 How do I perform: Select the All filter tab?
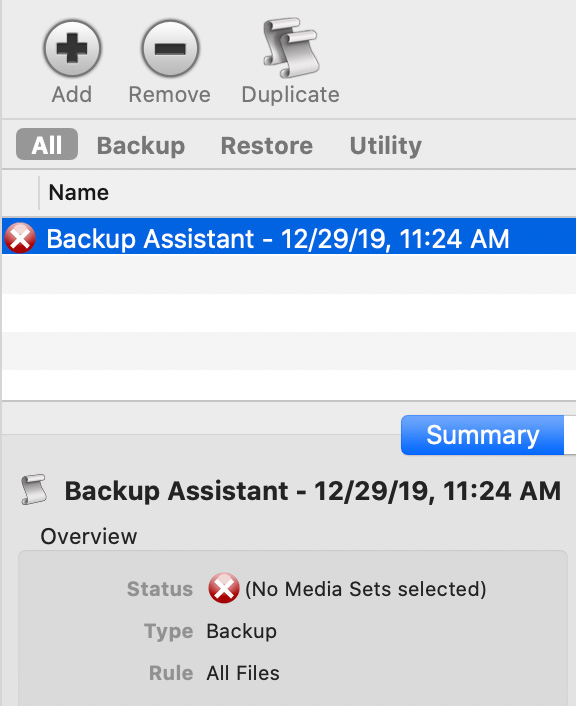pos(47,145)
